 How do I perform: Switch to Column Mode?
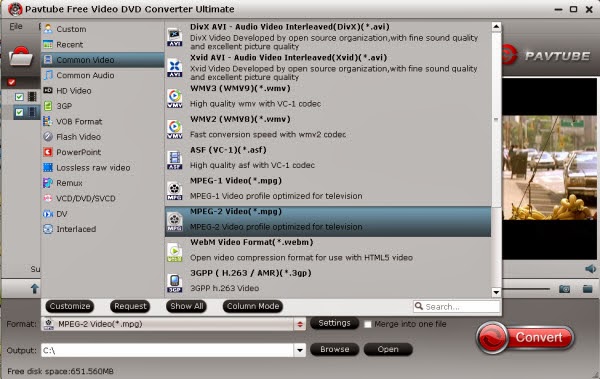click(253, 306)
